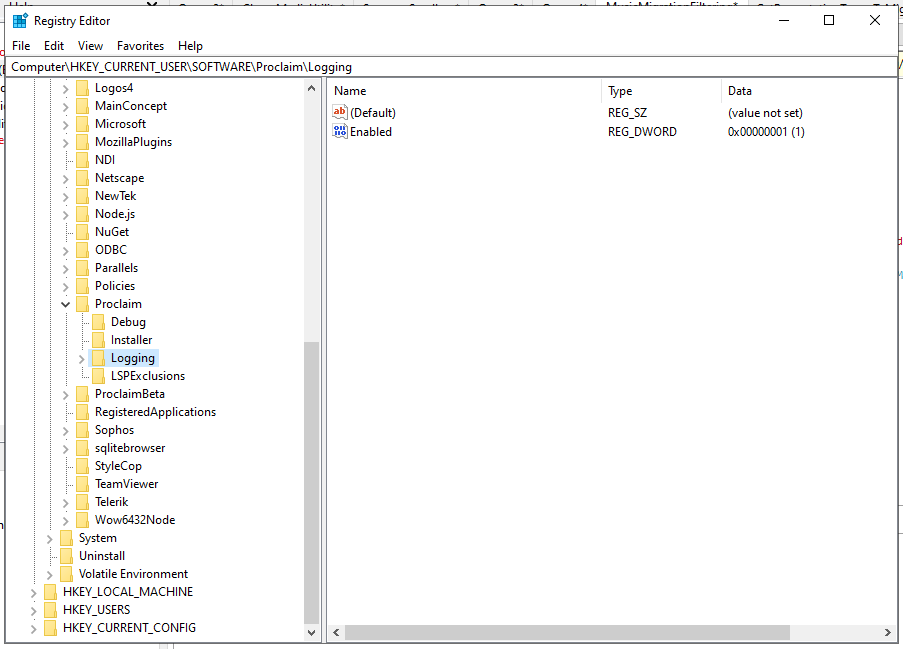Screen dimensions: 903x649
Task: Expand the Parallels key
Action: point(66,268)
